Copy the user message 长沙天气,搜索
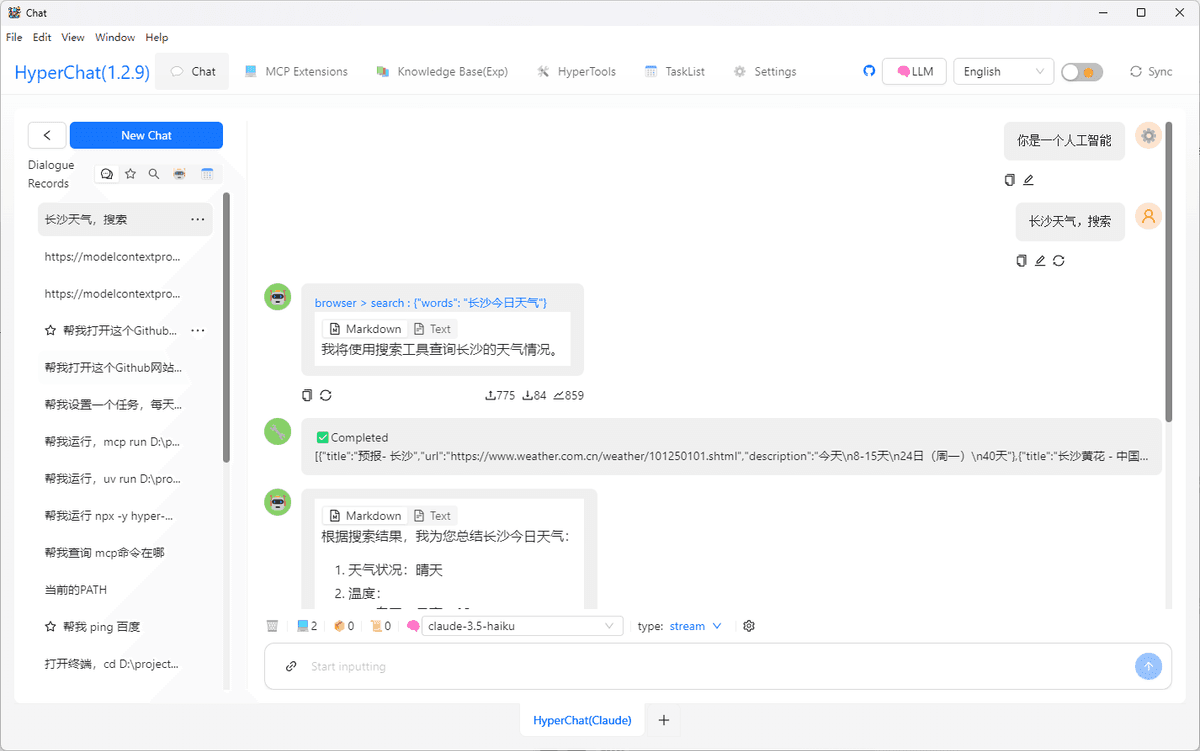 click(x=1021, y=261)
